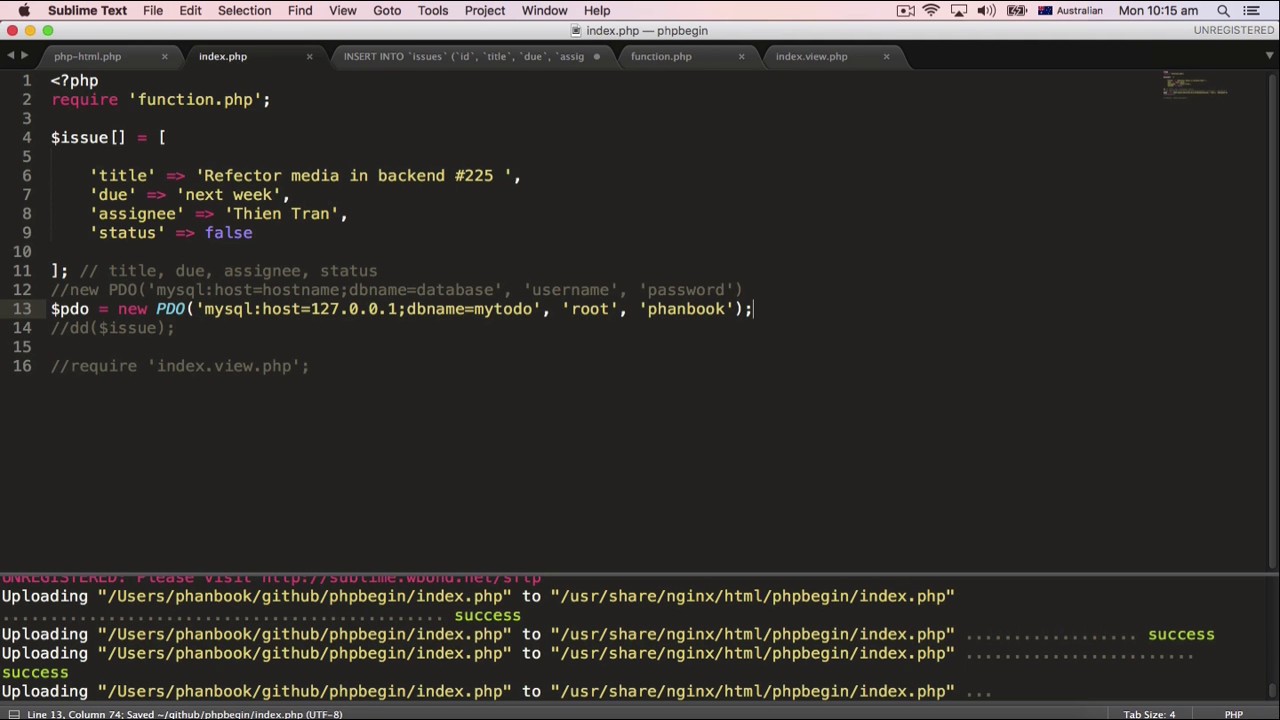Click the battery status icon
The height and width of the screenshot is (720, 1280).
tap(1017, 10)
